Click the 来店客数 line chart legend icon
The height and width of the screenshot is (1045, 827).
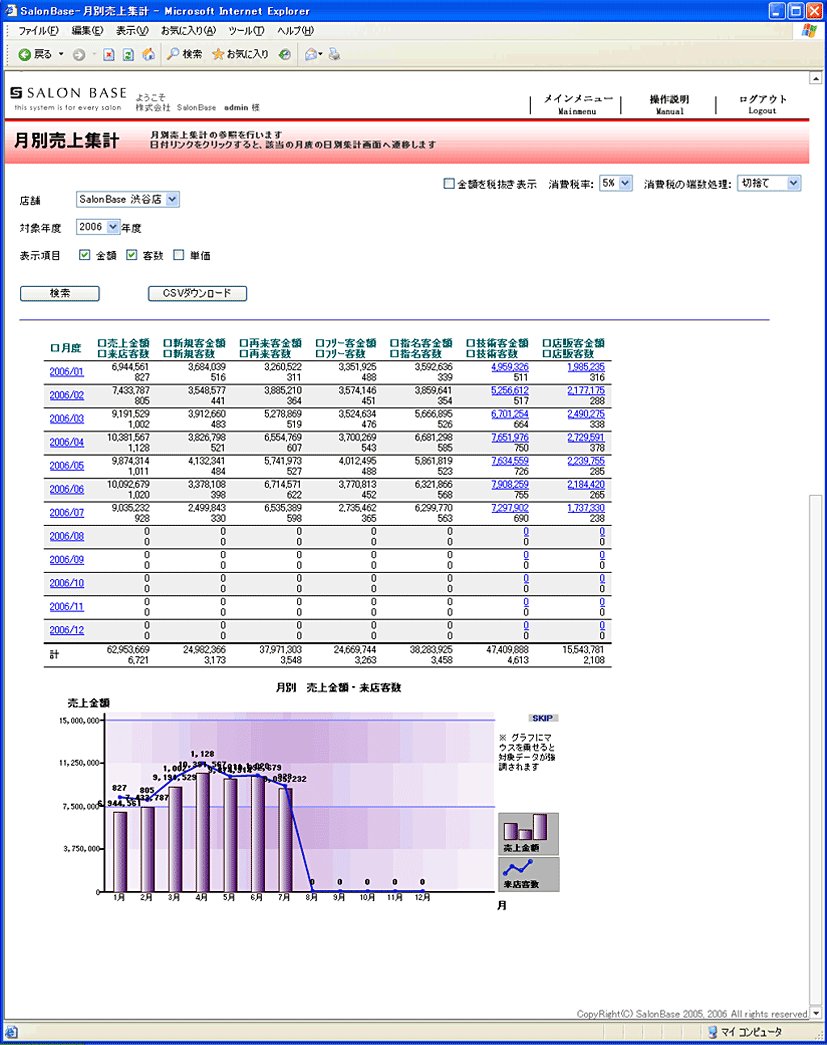coord(528,874)
